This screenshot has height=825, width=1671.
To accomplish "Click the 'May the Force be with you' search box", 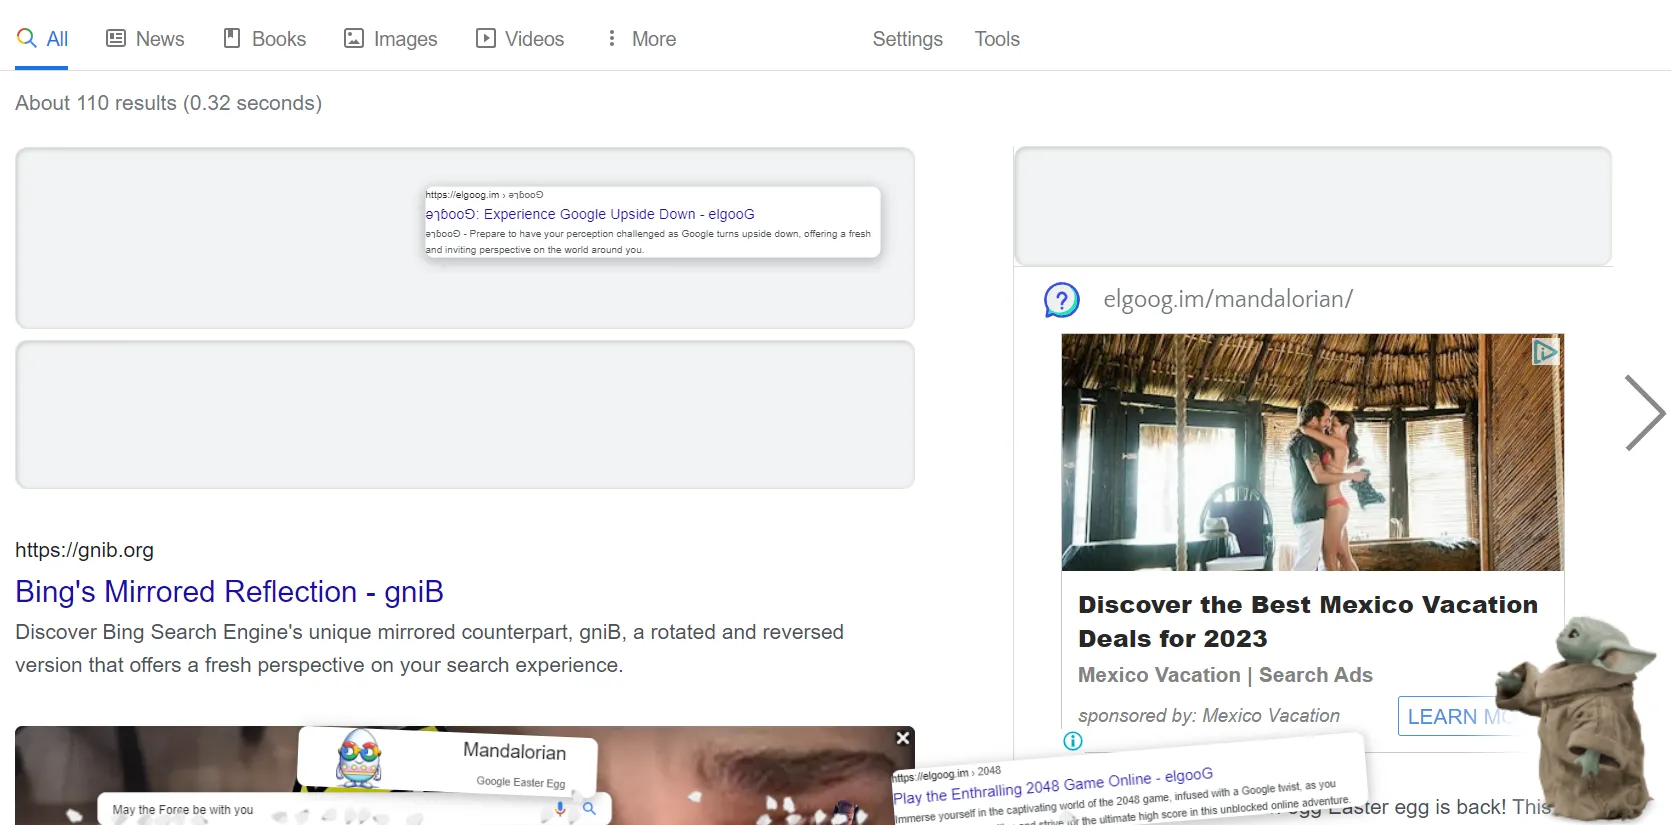I will click(354, 809).
